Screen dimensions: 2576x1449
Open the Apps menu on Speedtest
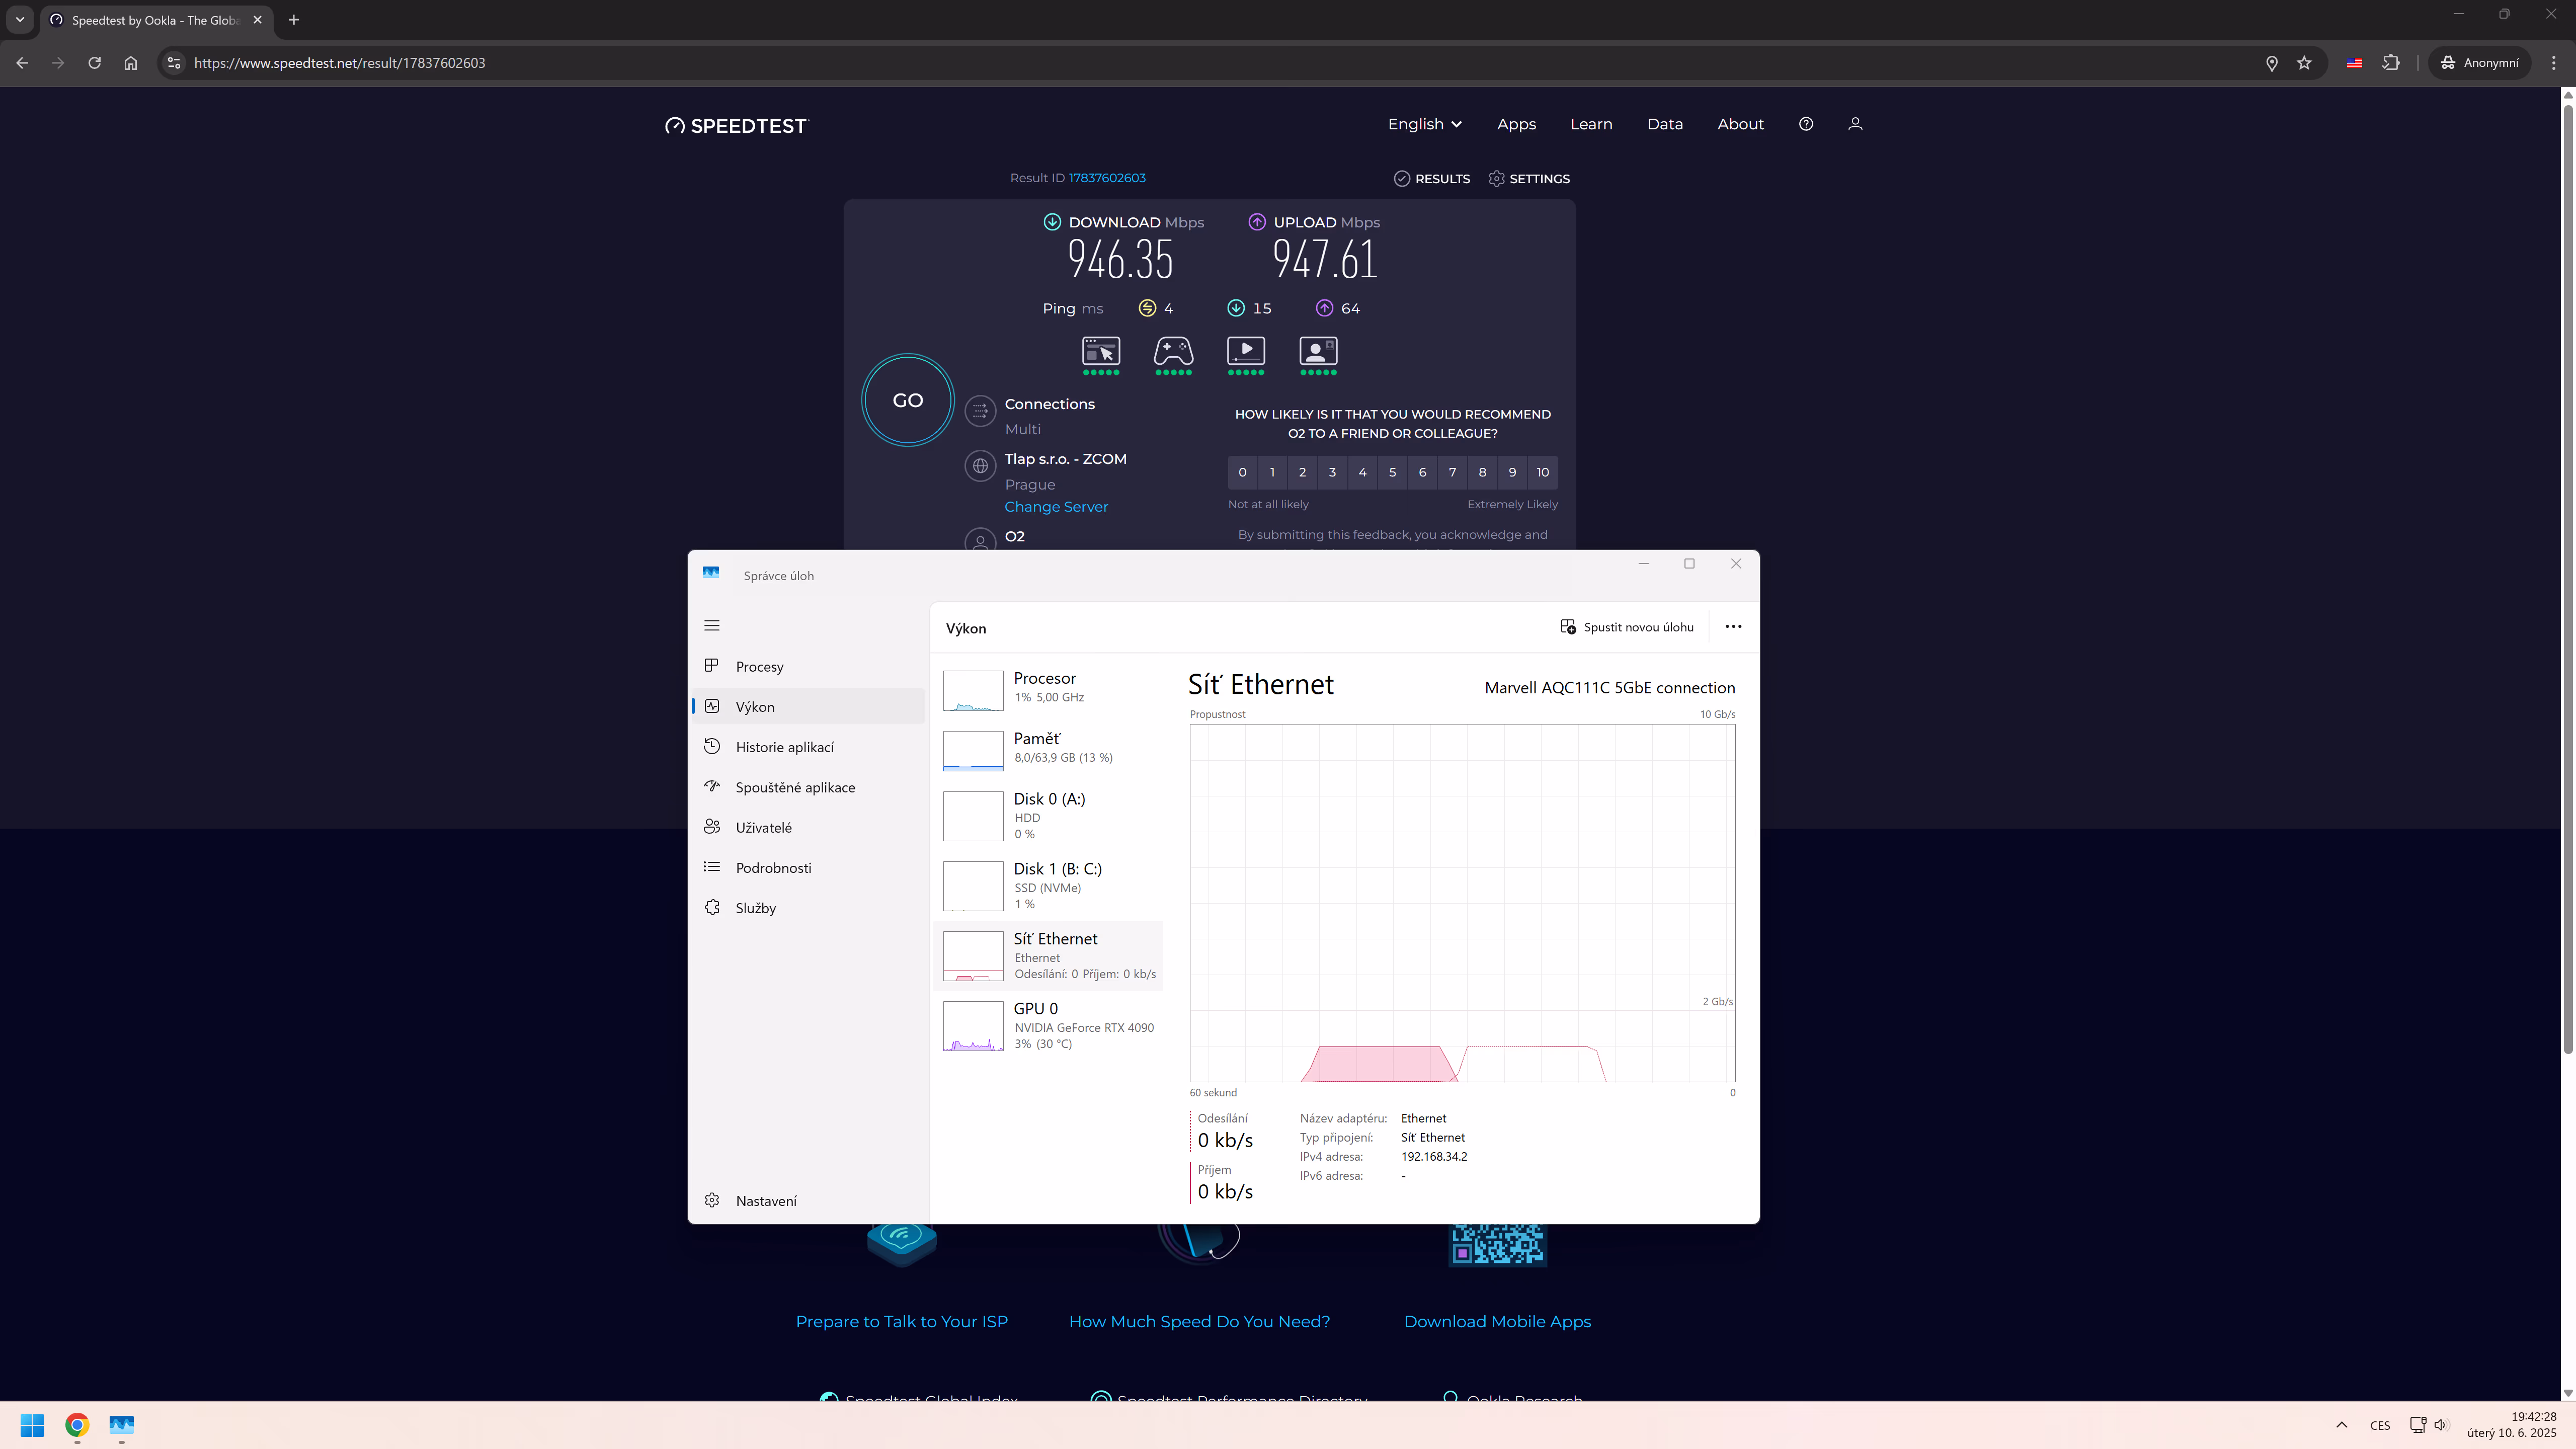[x=1516, y=124]
